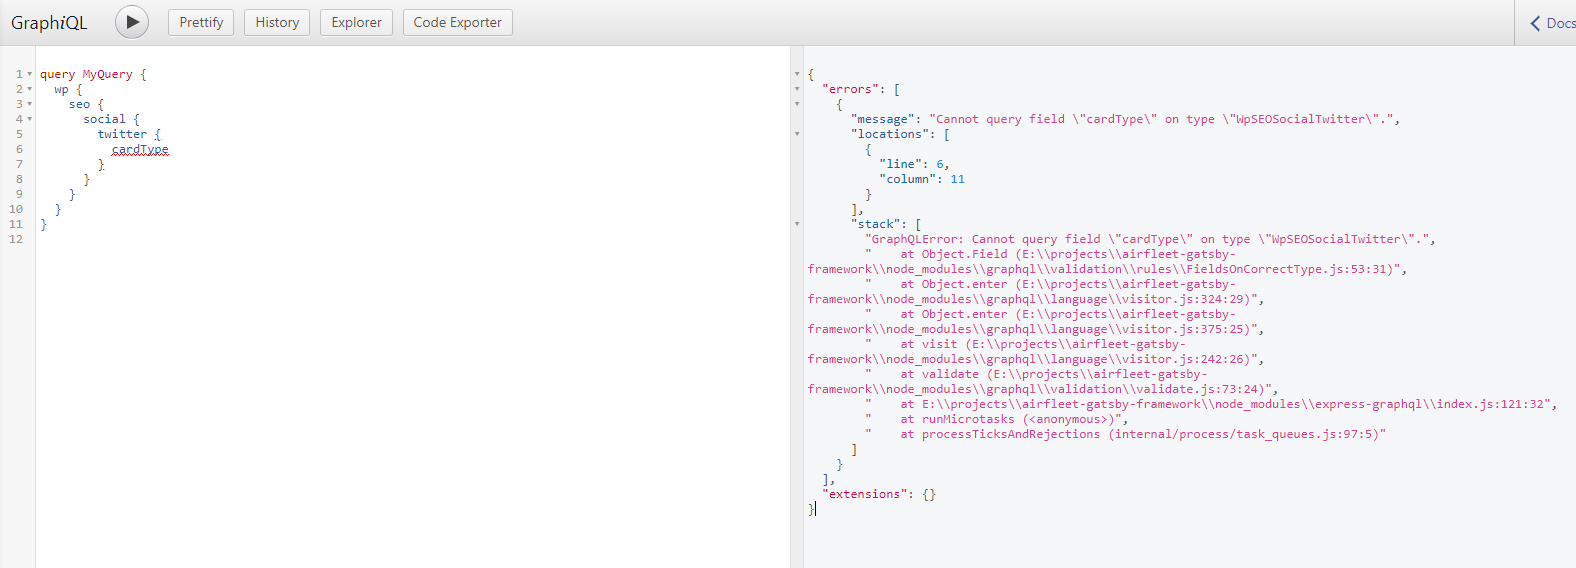Click the twitter field in query
The height and width of the screenshot is (568, 1576).
[122, 134]
